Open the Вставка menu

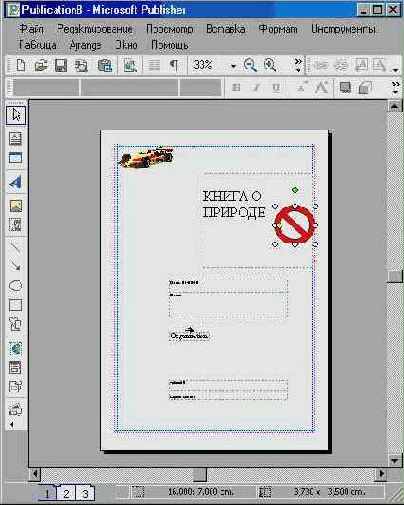pyautogui.click(x=226, y=29)
